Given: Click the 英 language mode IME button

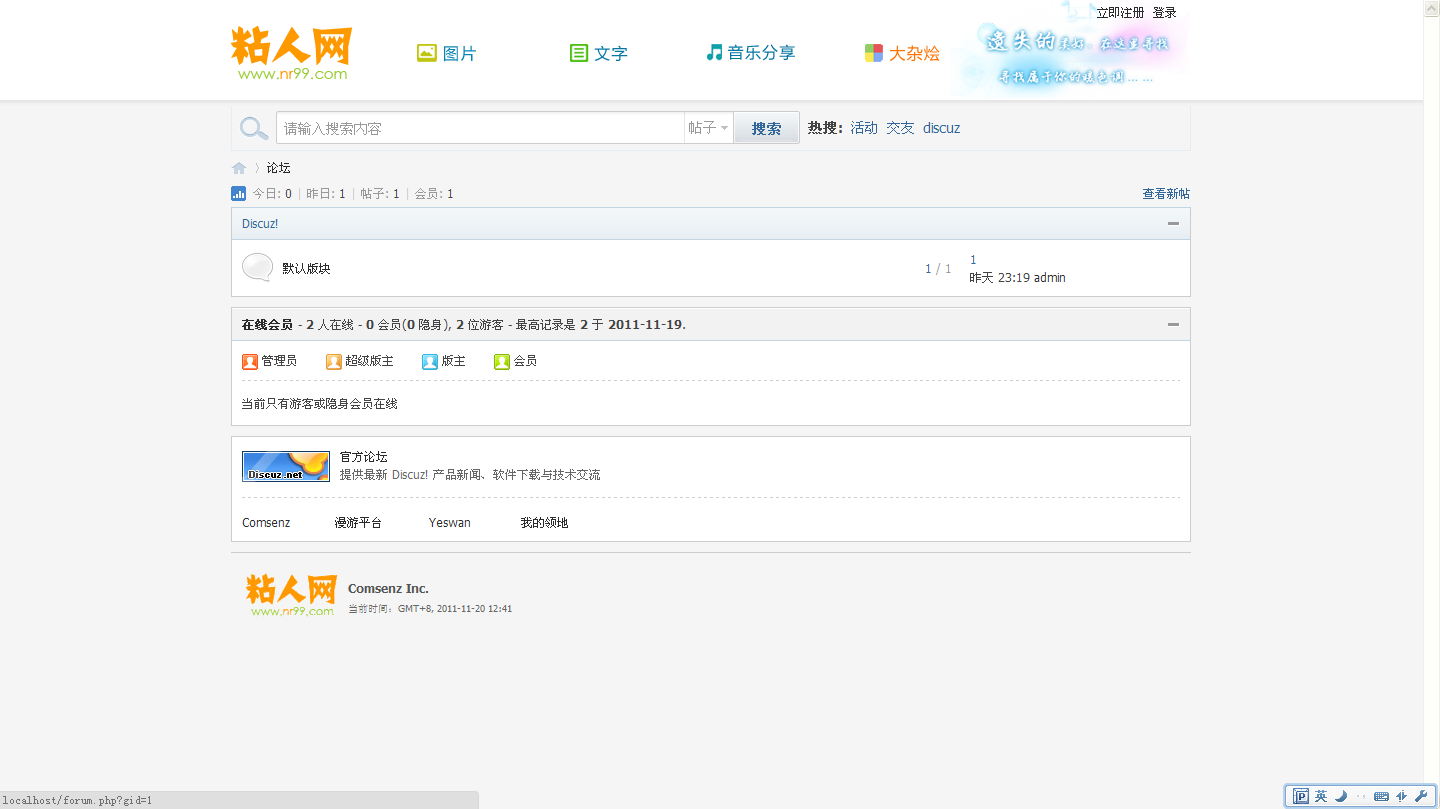Looking at the screenshot, I should pos(1321,796).
